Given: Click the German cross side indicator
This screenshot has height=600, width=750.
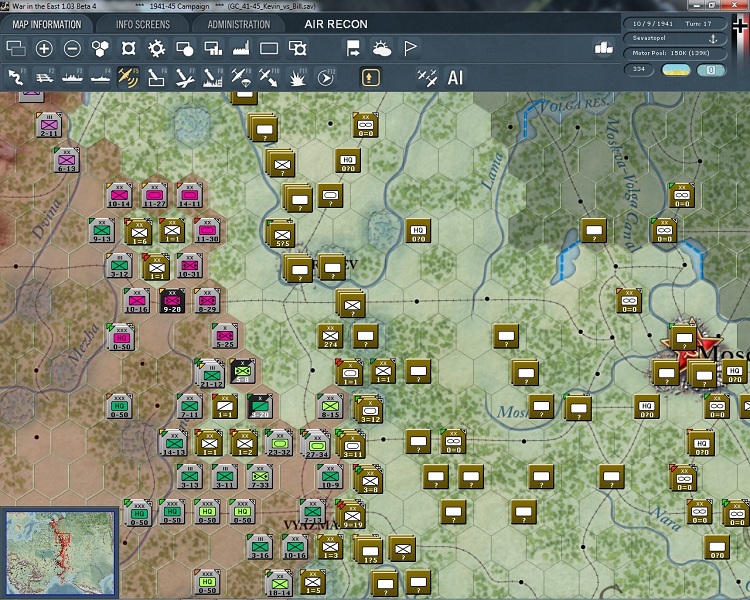Looking at the screenshot, I should pyautogui.click(x=739, y=25).
